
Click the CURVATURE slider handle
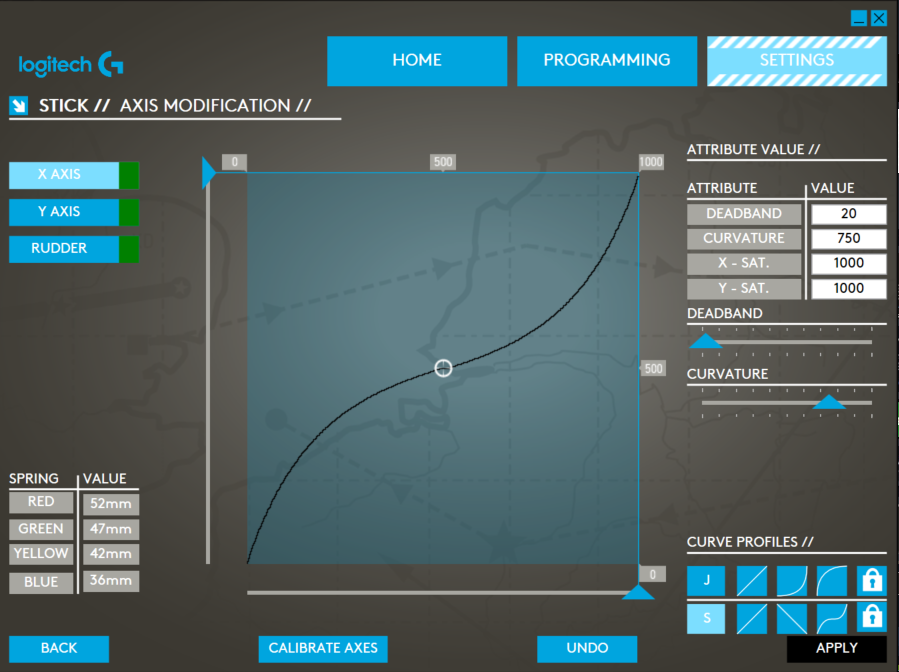[829, 401]
